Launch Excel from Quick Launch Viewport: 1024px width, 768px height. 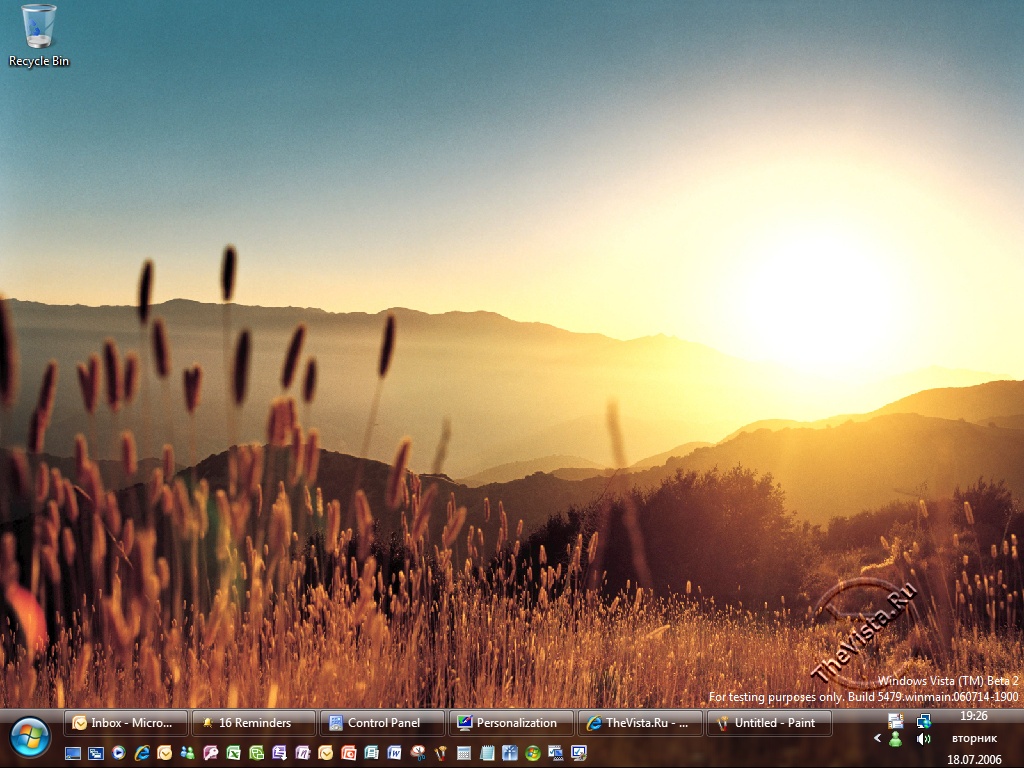(x=234, y=753)
